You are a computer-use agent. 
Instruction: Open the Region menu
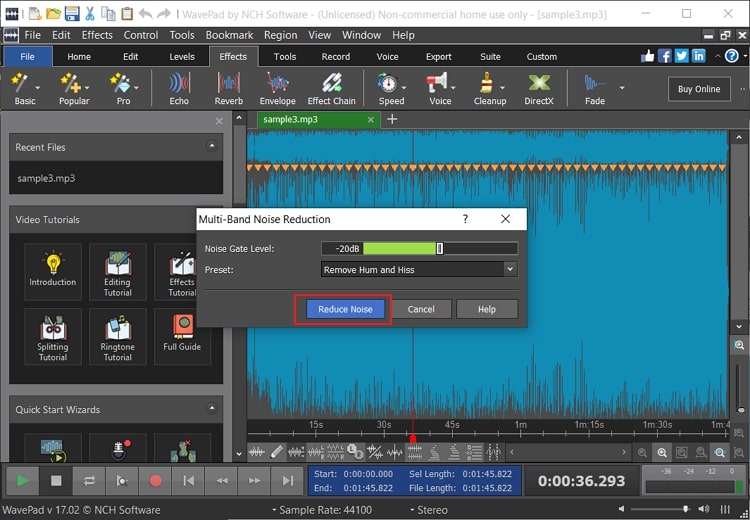click(x=280, y=35)
